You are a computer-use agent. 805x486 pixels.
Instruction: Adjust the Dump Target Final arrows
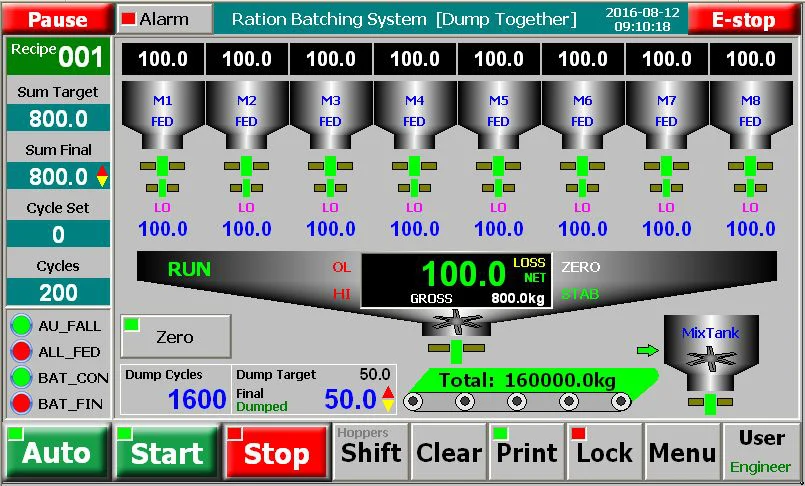[388, 399]
